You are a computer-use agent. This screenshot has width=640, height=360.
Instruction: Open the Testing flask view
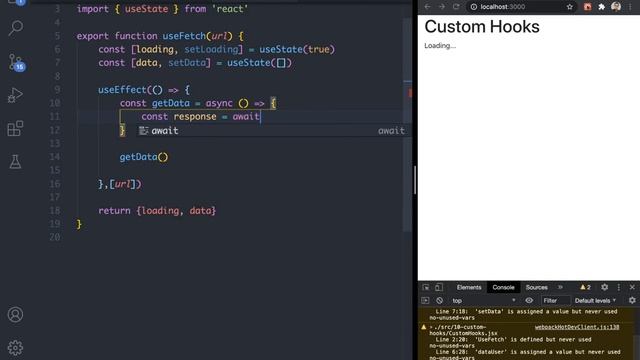(16, 162)
